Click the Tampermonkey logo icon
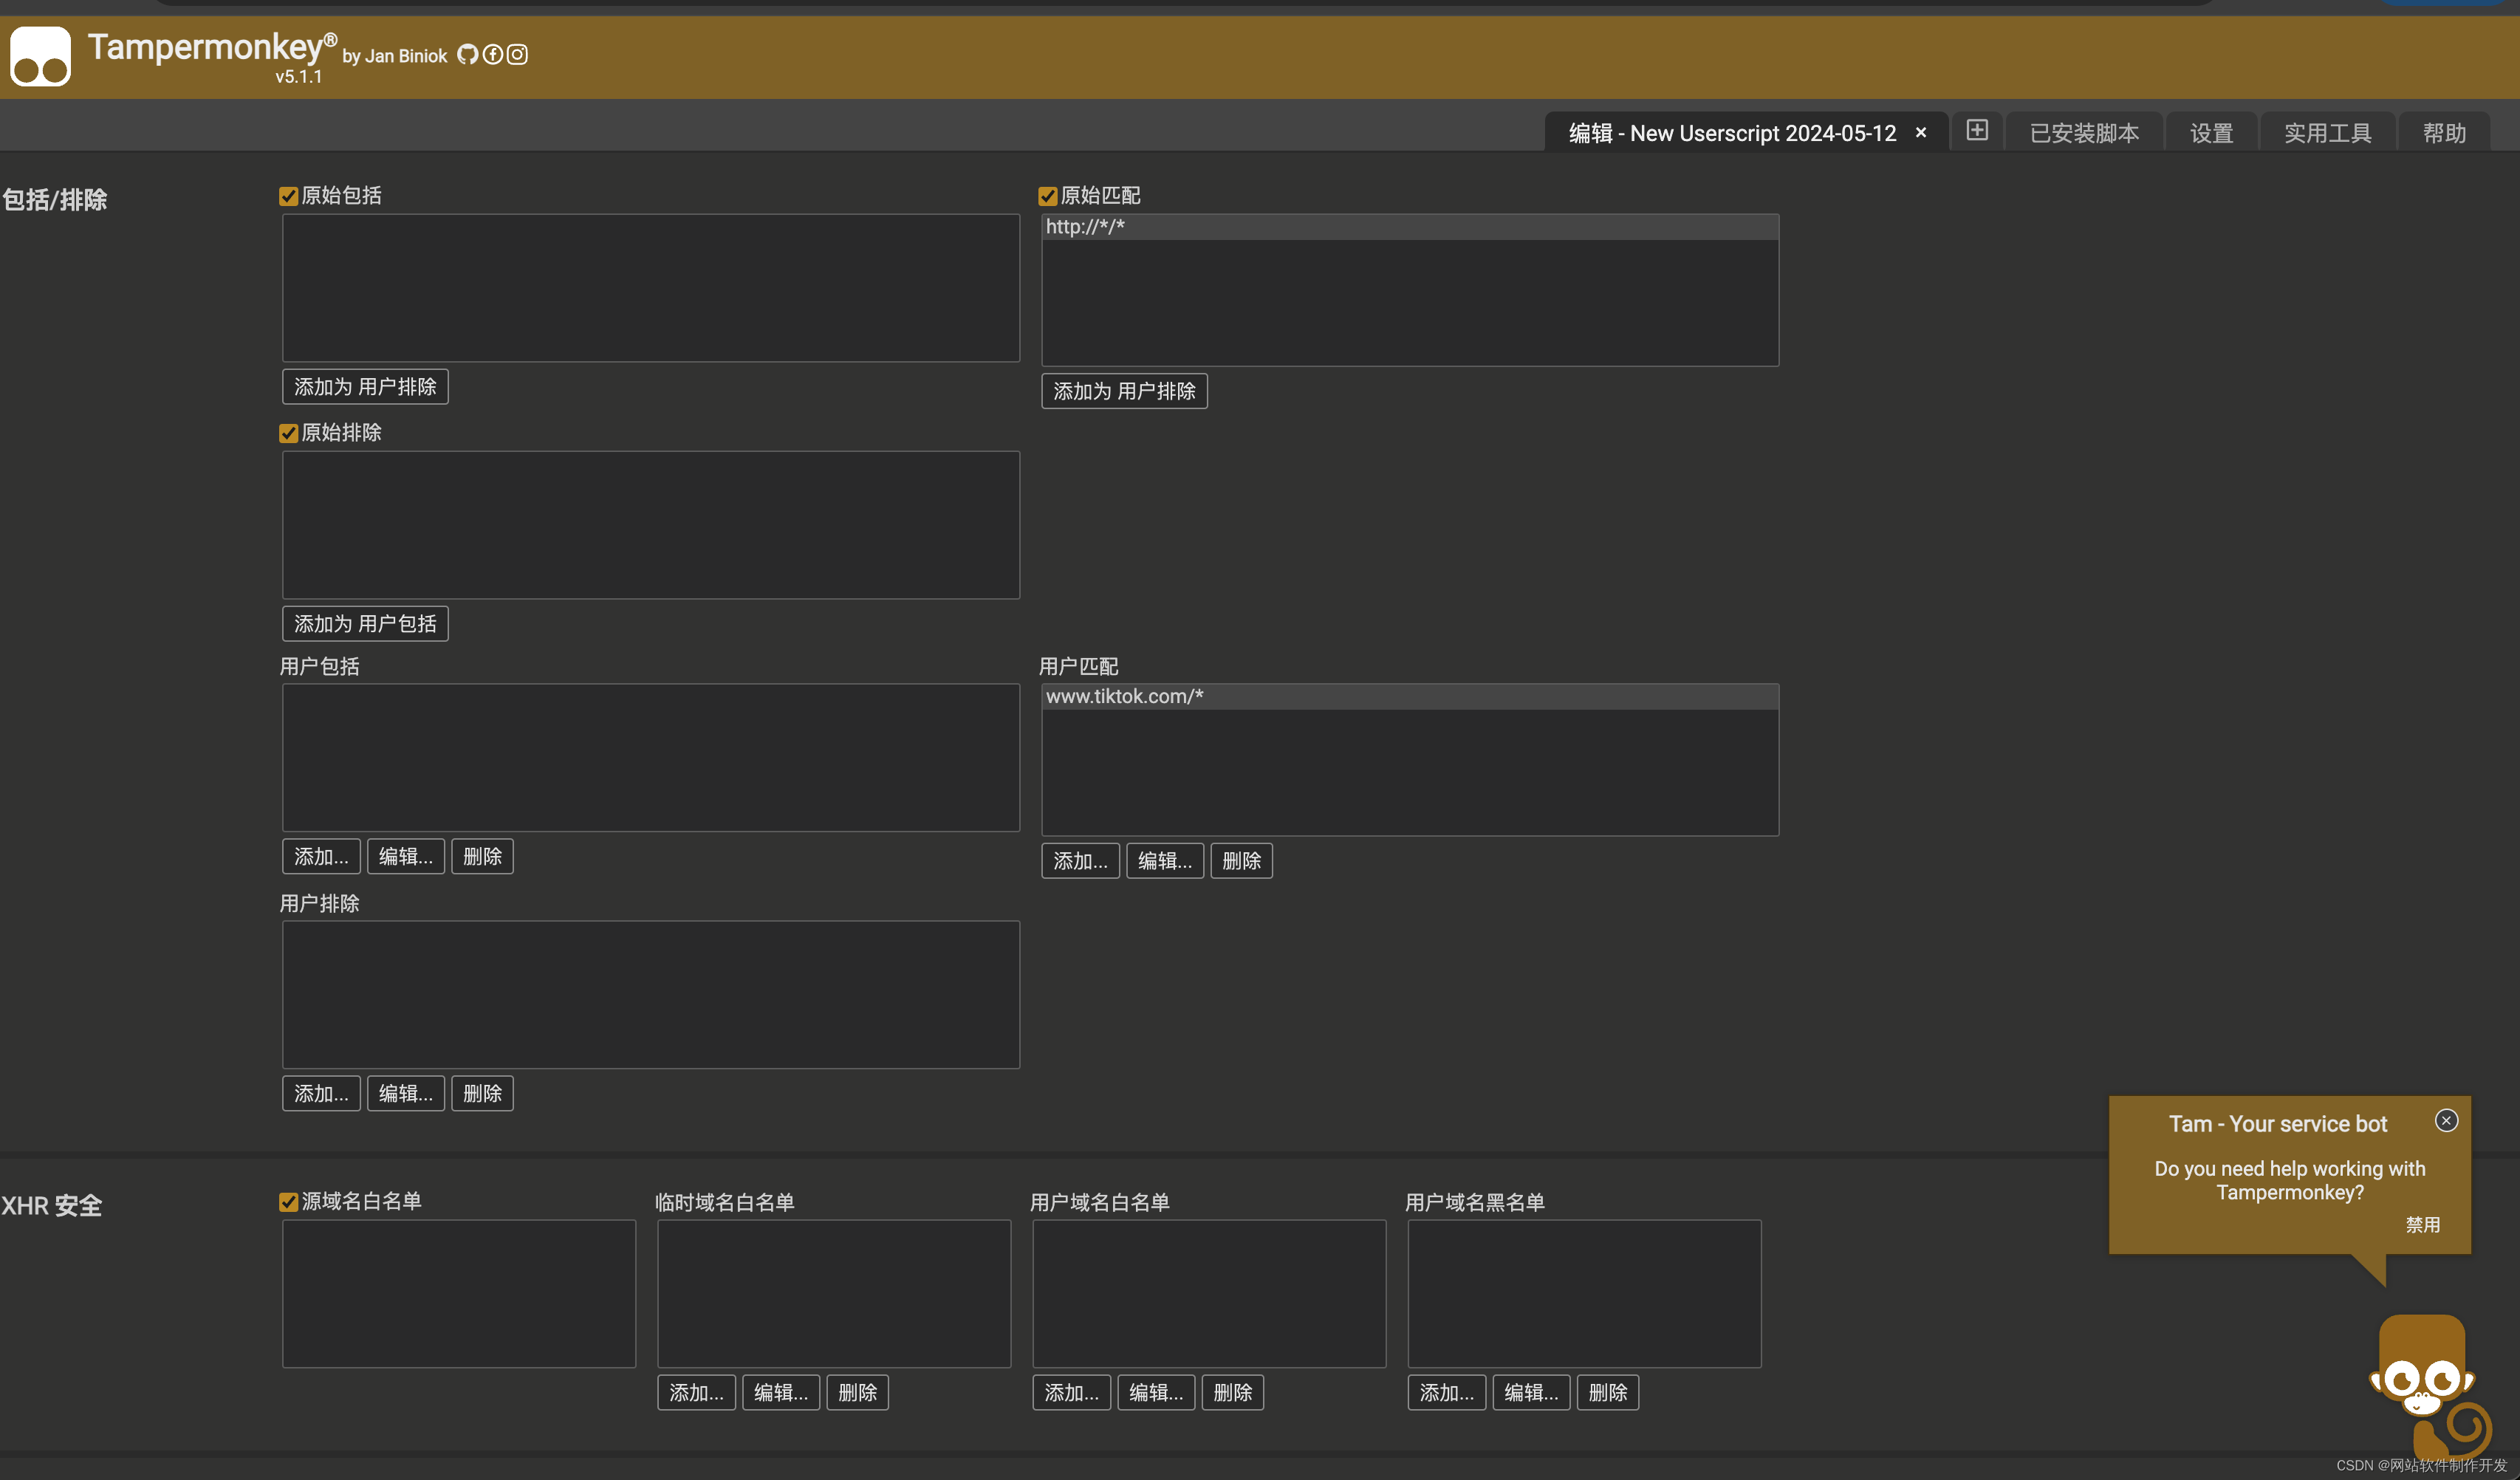Viewport: 2520px width, 1480px height. click(x=41, y=57)
